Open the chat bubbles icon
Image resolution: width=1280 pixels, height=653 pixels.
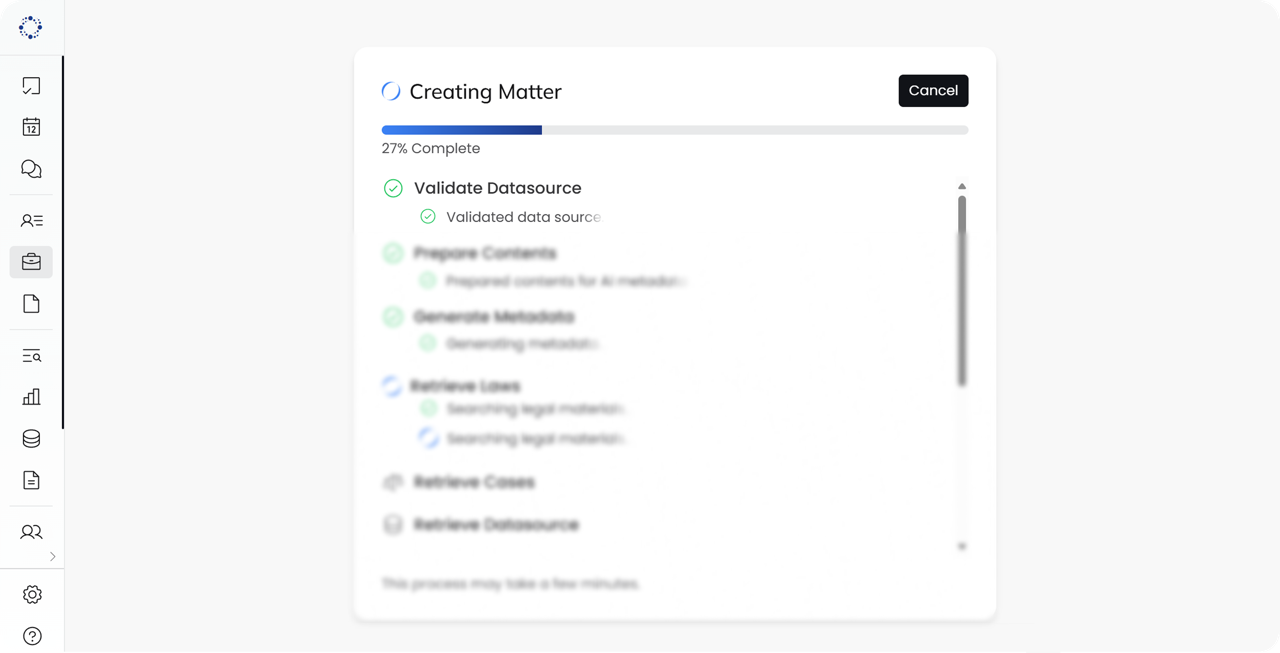[31, 169]
